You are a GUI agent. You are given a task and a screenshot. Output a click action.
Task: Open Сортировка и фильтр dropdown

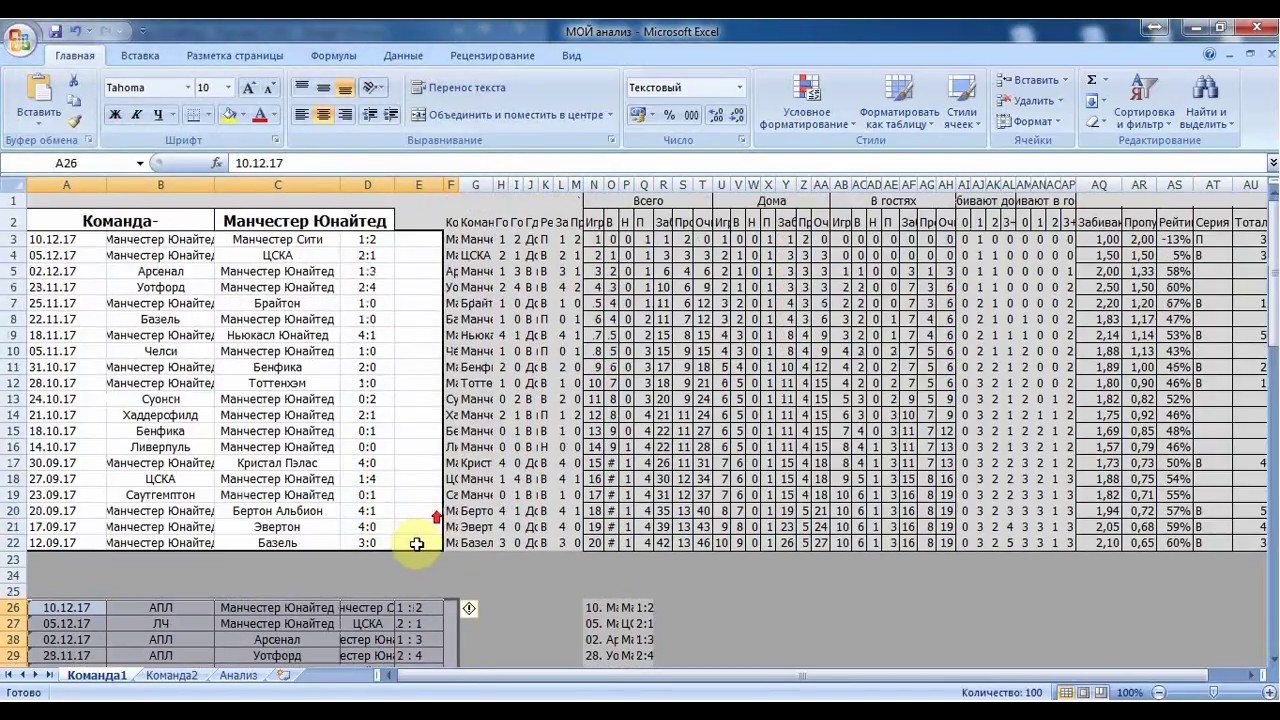click(1144, 102)
